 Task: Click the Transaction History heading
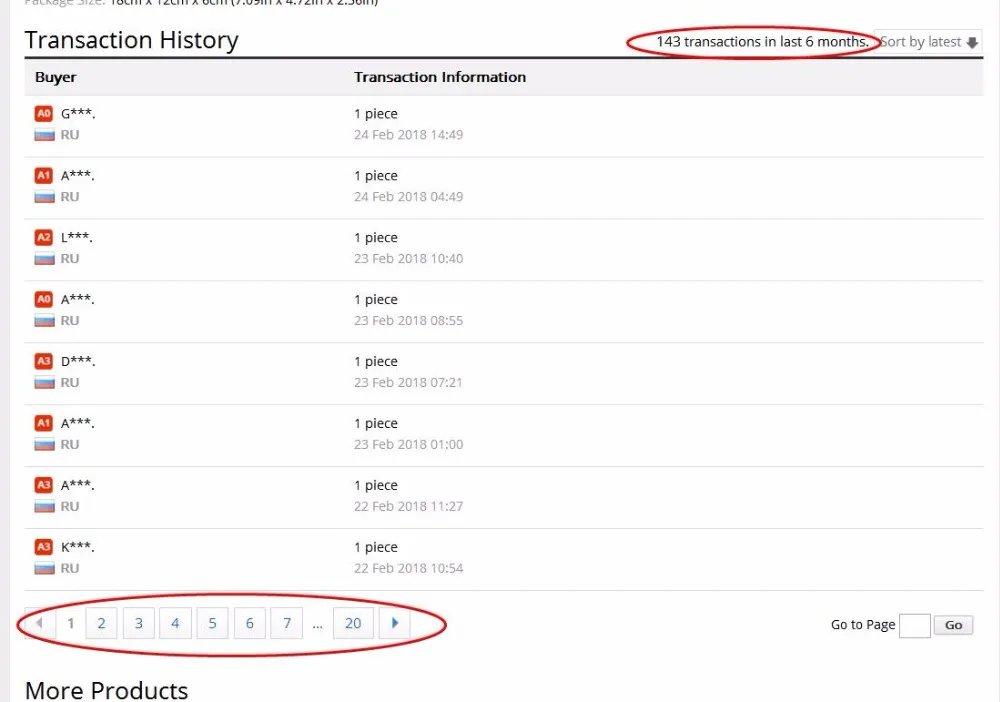131,40
